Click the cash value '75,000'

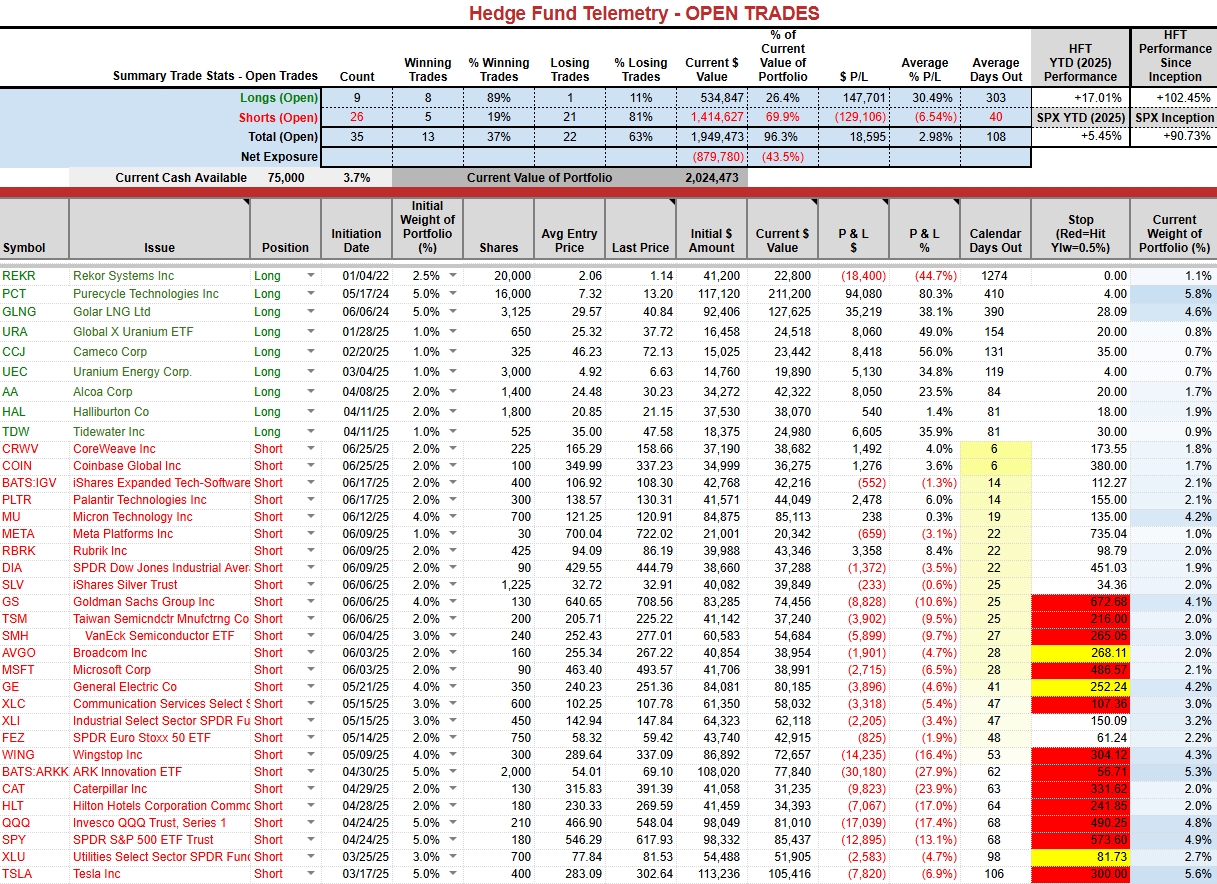coord(287,178)
